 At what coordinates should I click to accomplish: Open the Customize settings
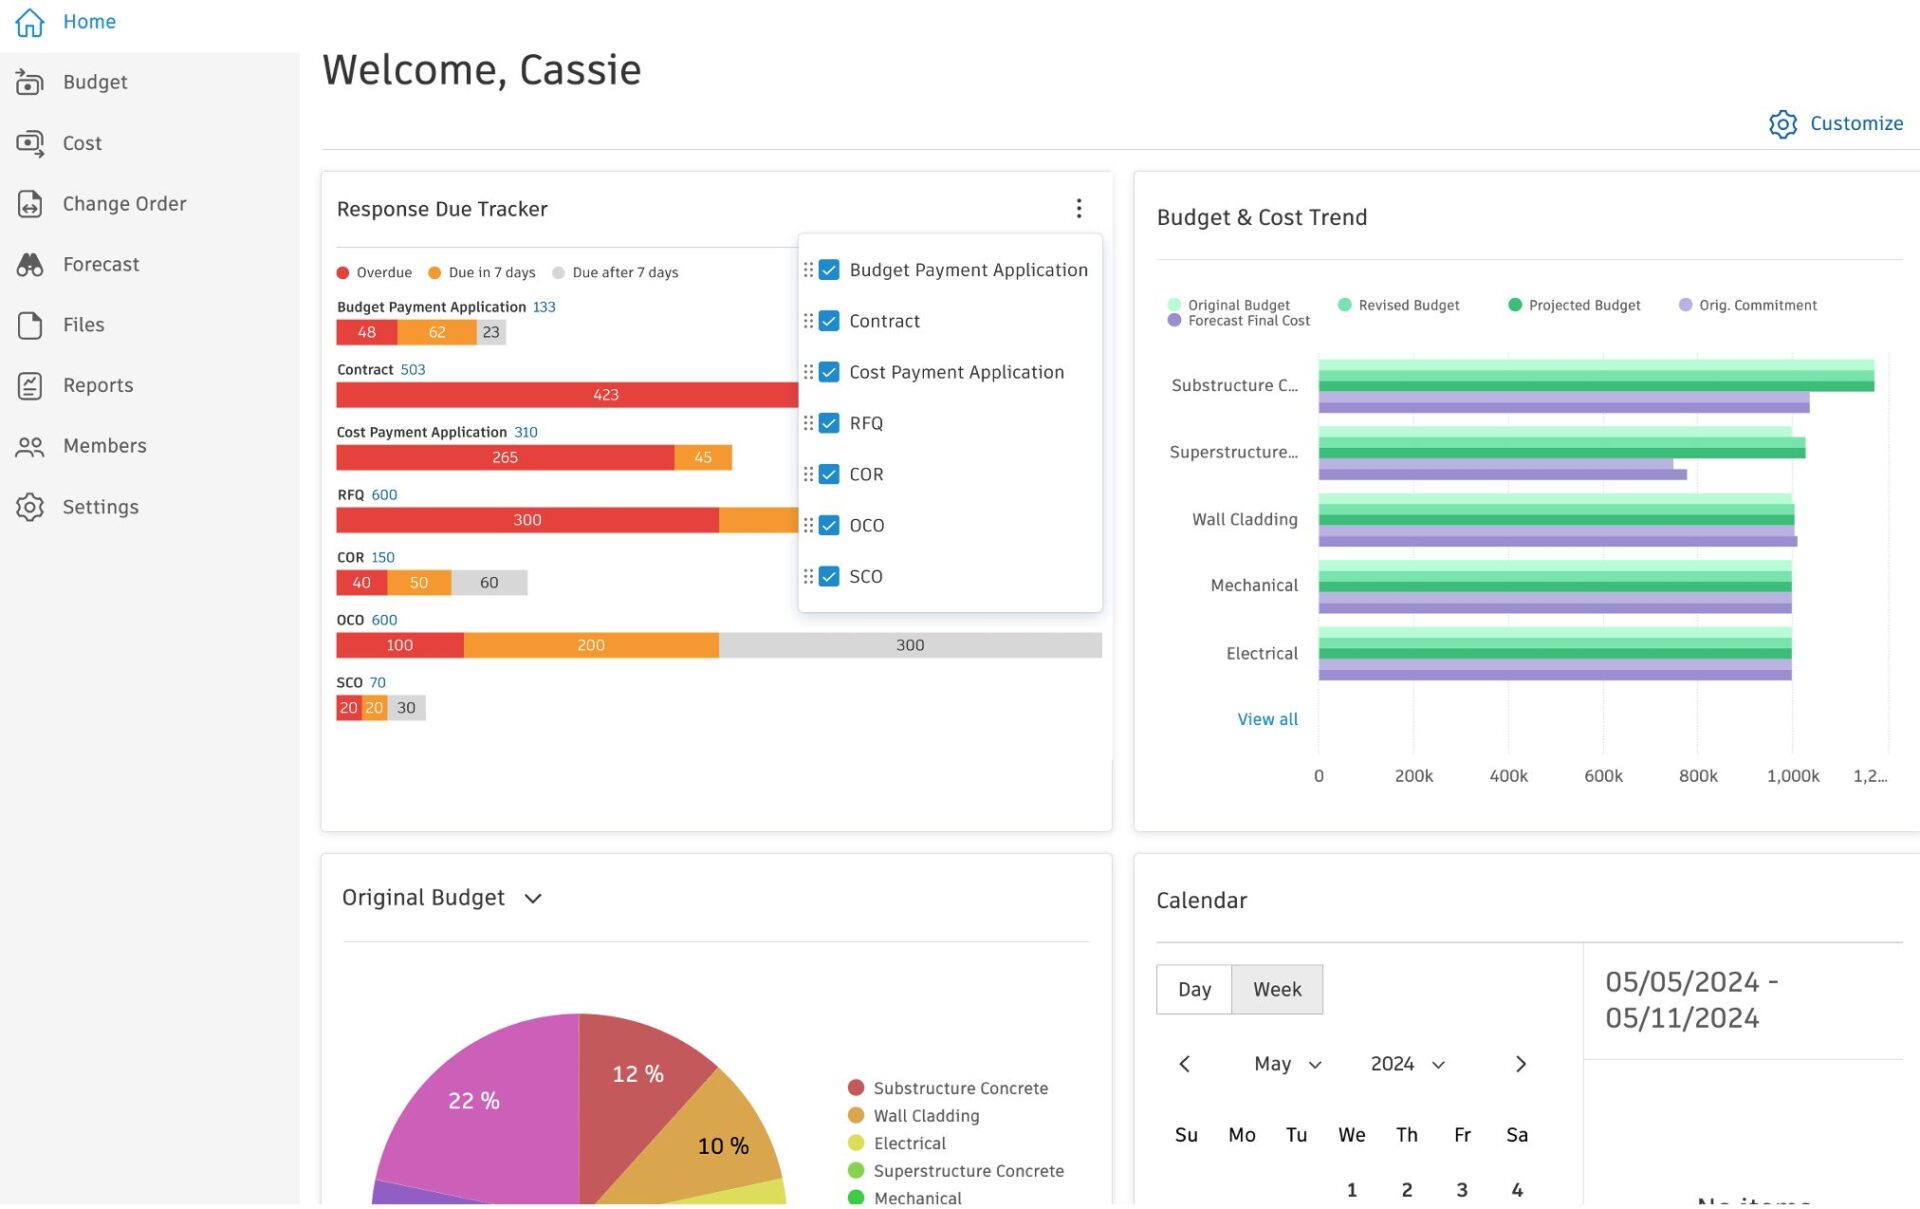pos(1836,123)
